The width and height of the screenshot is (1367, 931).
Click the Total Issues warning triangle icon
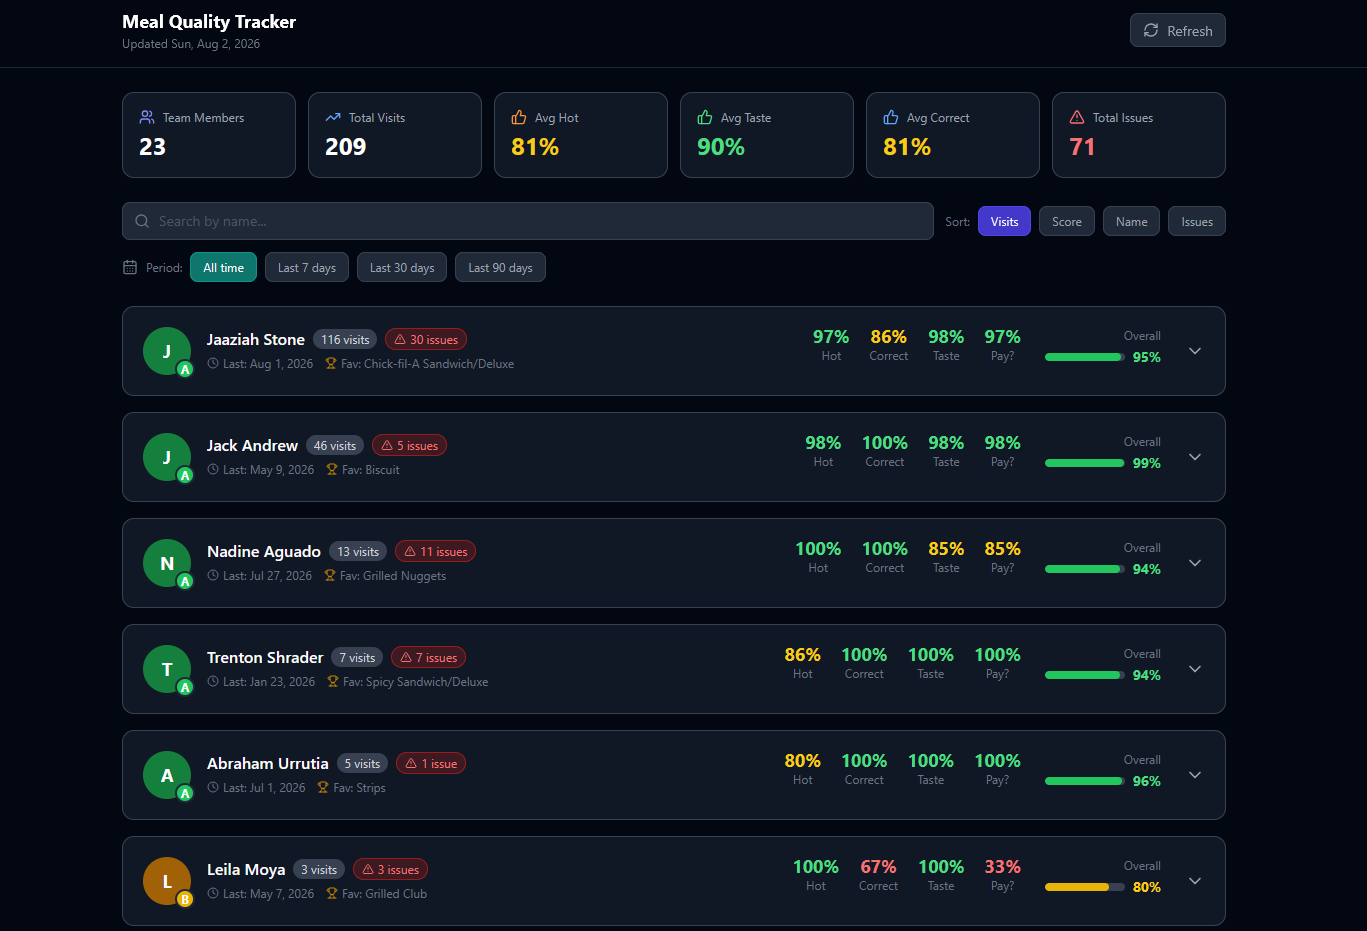pyautogui.click(x=1077, y=117)
